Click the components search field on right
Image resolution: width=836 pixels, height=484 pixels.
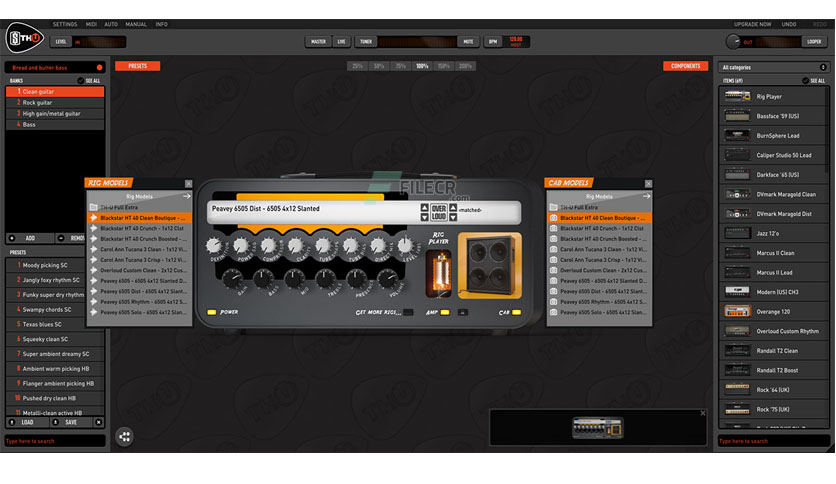(774, 441)
